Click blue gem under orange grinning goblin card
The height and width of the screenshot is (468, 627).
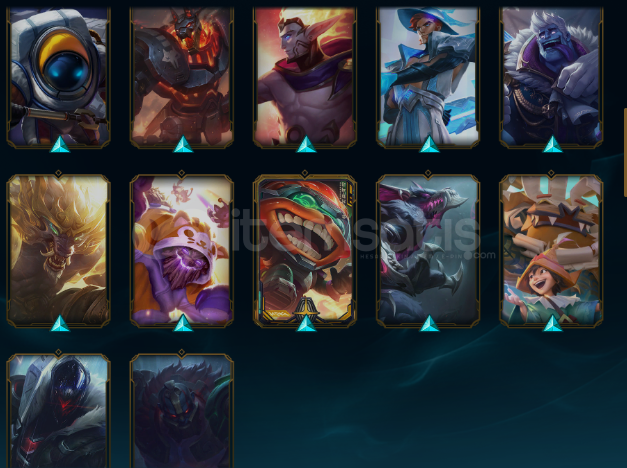306,323
